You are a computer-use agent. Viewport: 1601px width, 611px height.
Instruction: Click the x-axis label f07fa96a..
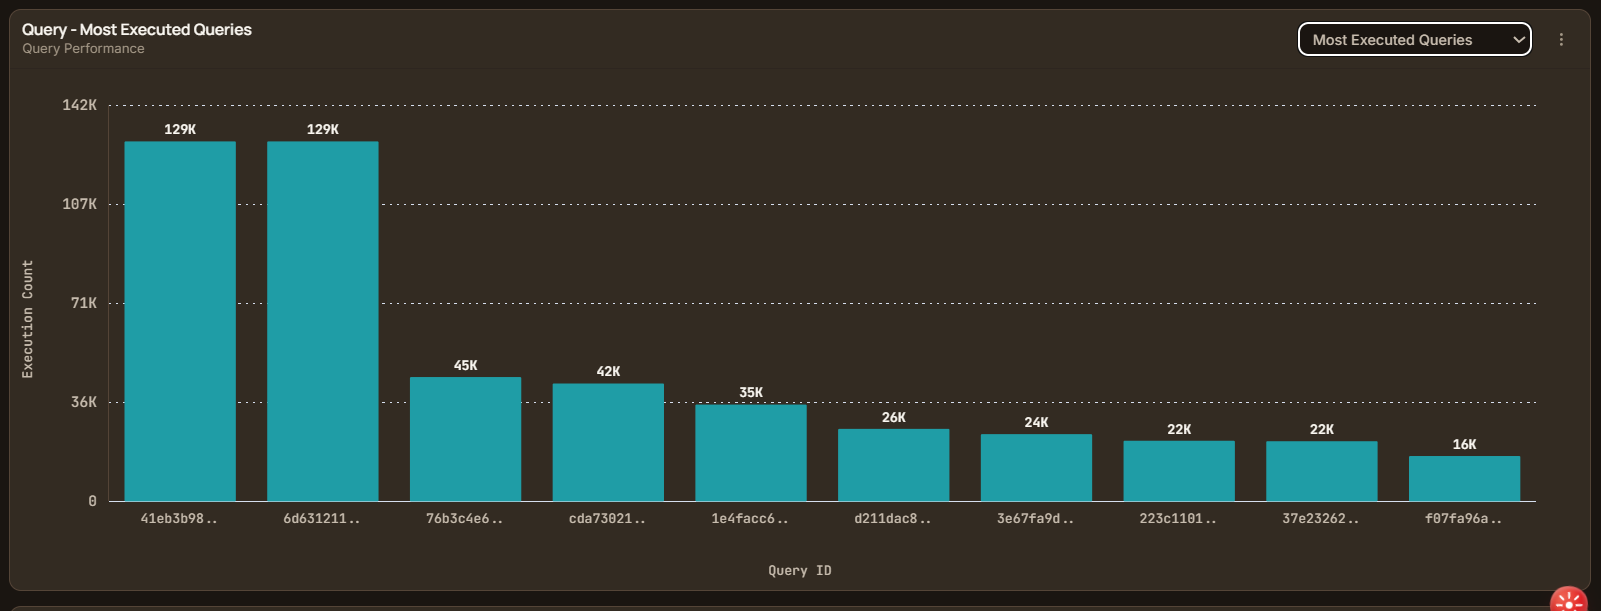pyautogui.click(x=1464, y=519)
